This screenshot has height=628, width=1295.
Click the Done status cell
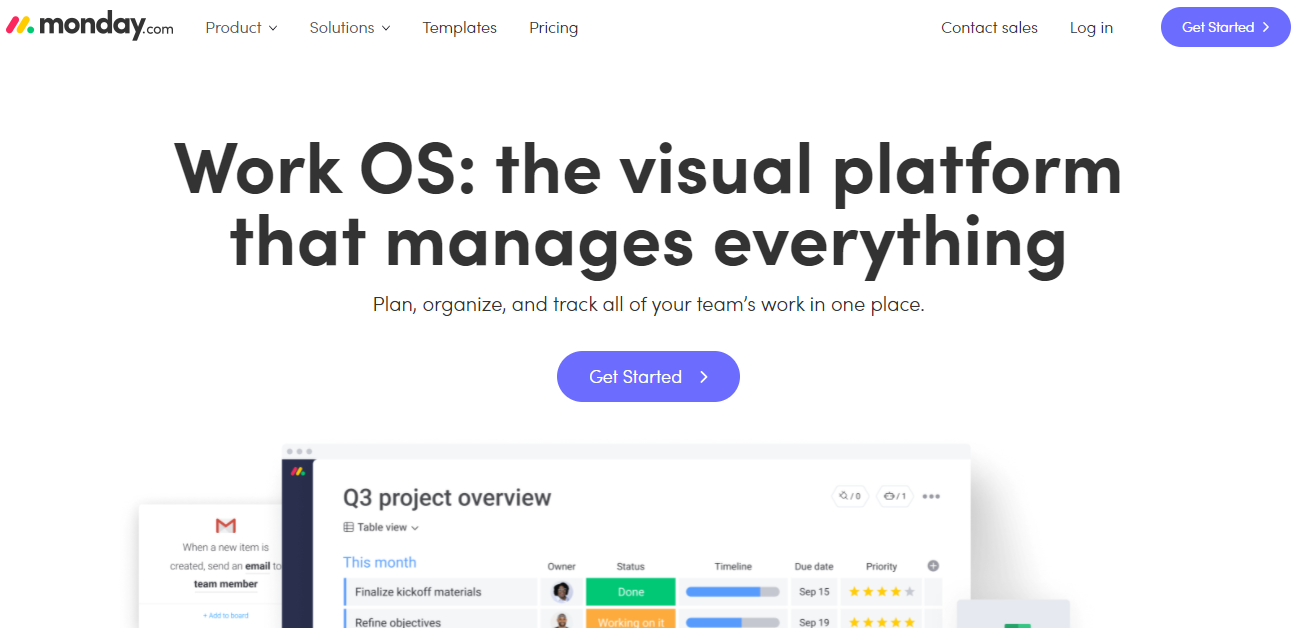coord(631,592)
